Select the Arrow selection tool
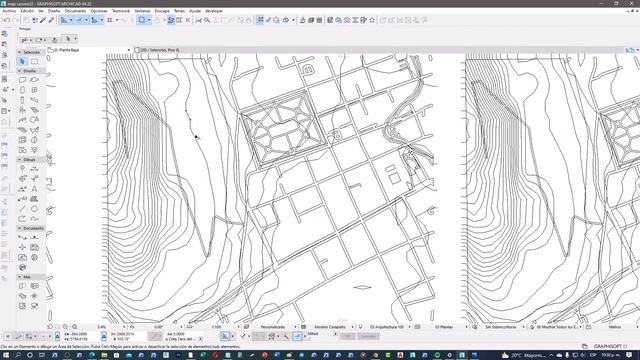This screenshot has height=360, width=640. coord(22,61)
